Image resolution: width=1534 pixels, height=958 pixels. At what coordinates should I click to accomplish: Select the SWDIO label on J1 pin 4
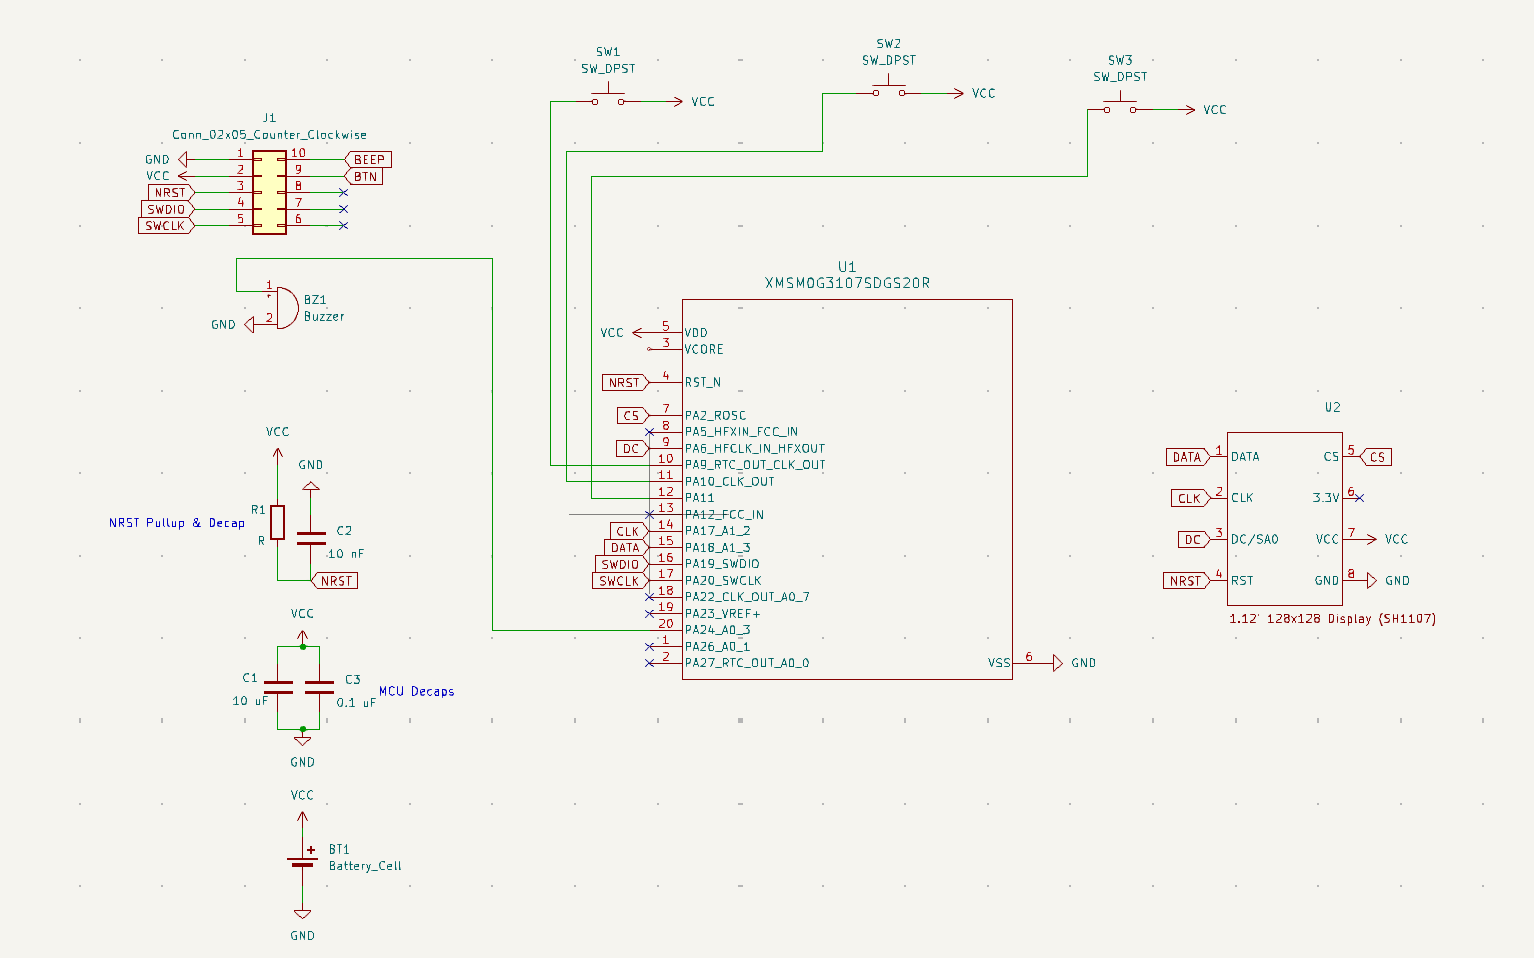pos(167,209)
